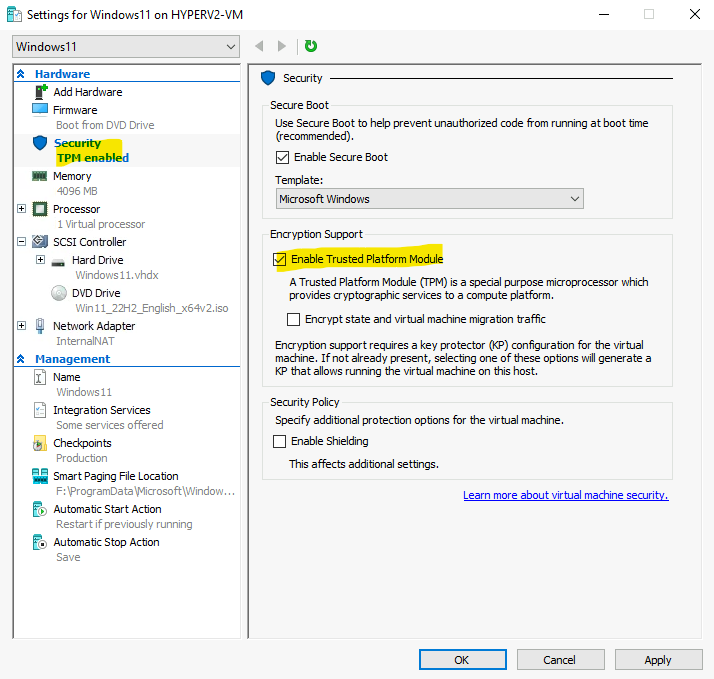The width and height of the screenshot is (714, 679).
Task: Click the Processor icon
Action: (40, 209)
